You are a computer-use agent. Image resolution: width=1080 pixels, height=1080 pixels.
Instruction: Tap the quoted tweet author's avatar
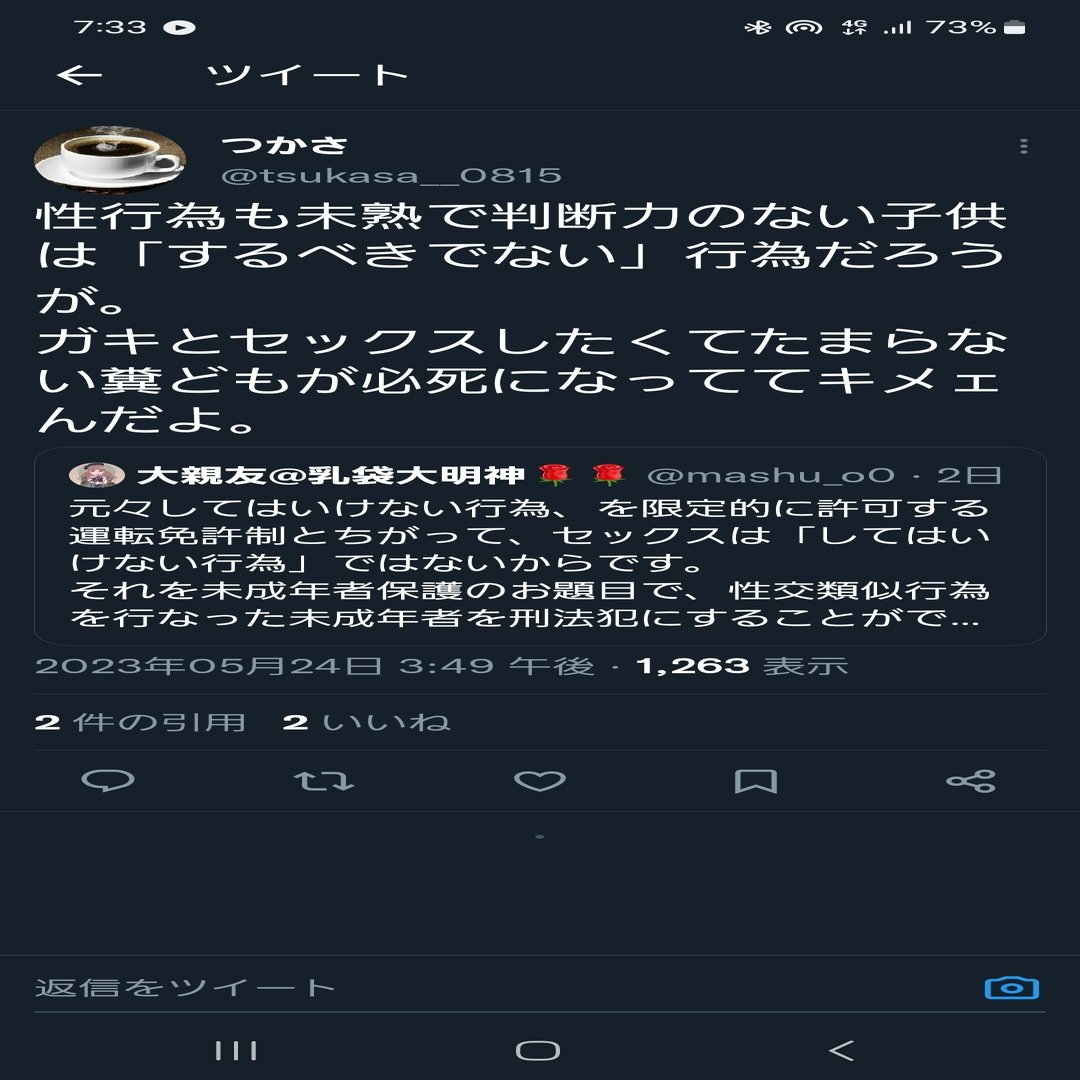pos(97,475)
